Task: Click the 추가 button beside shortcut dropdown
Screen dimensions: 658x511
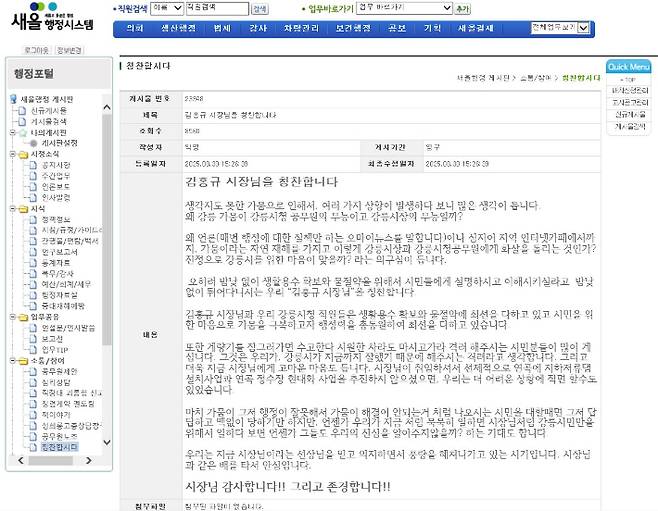Action: click(462, 9)
